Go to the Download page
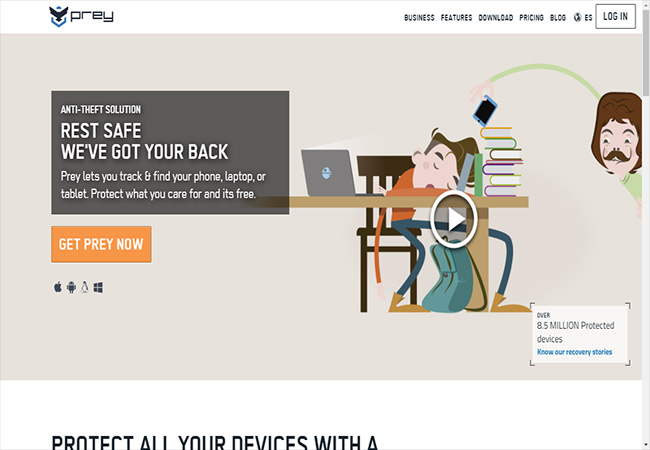This screenshot has width=650, height=450. (496, 18)
